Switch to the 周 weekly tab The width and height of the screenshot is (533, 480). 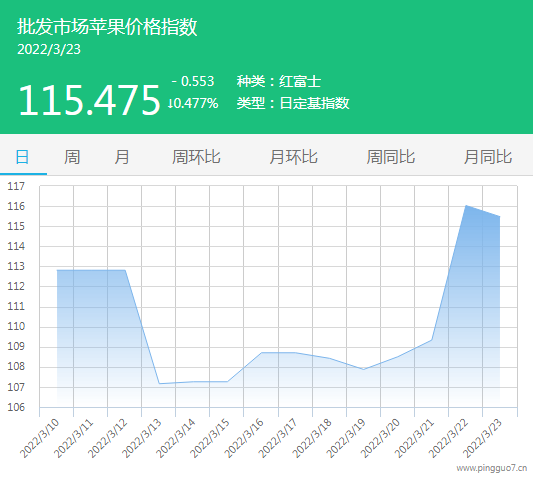coord(72,157)
